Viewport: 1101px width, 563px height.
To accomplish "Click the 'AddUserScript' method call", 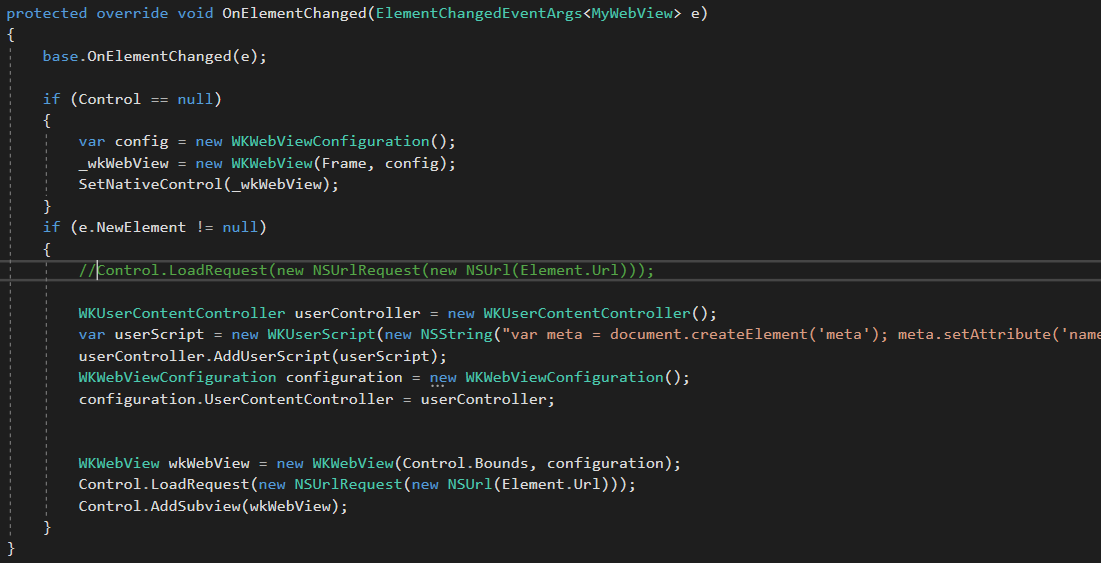I will pyautogui.click(x=271, y=356).
